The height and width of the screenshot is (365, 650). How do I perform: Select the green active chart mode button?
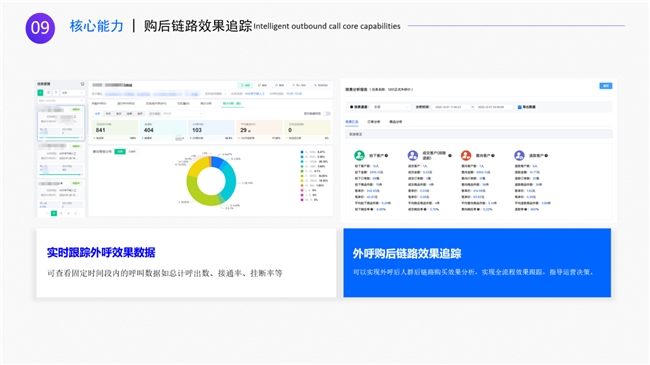(120, 151)
